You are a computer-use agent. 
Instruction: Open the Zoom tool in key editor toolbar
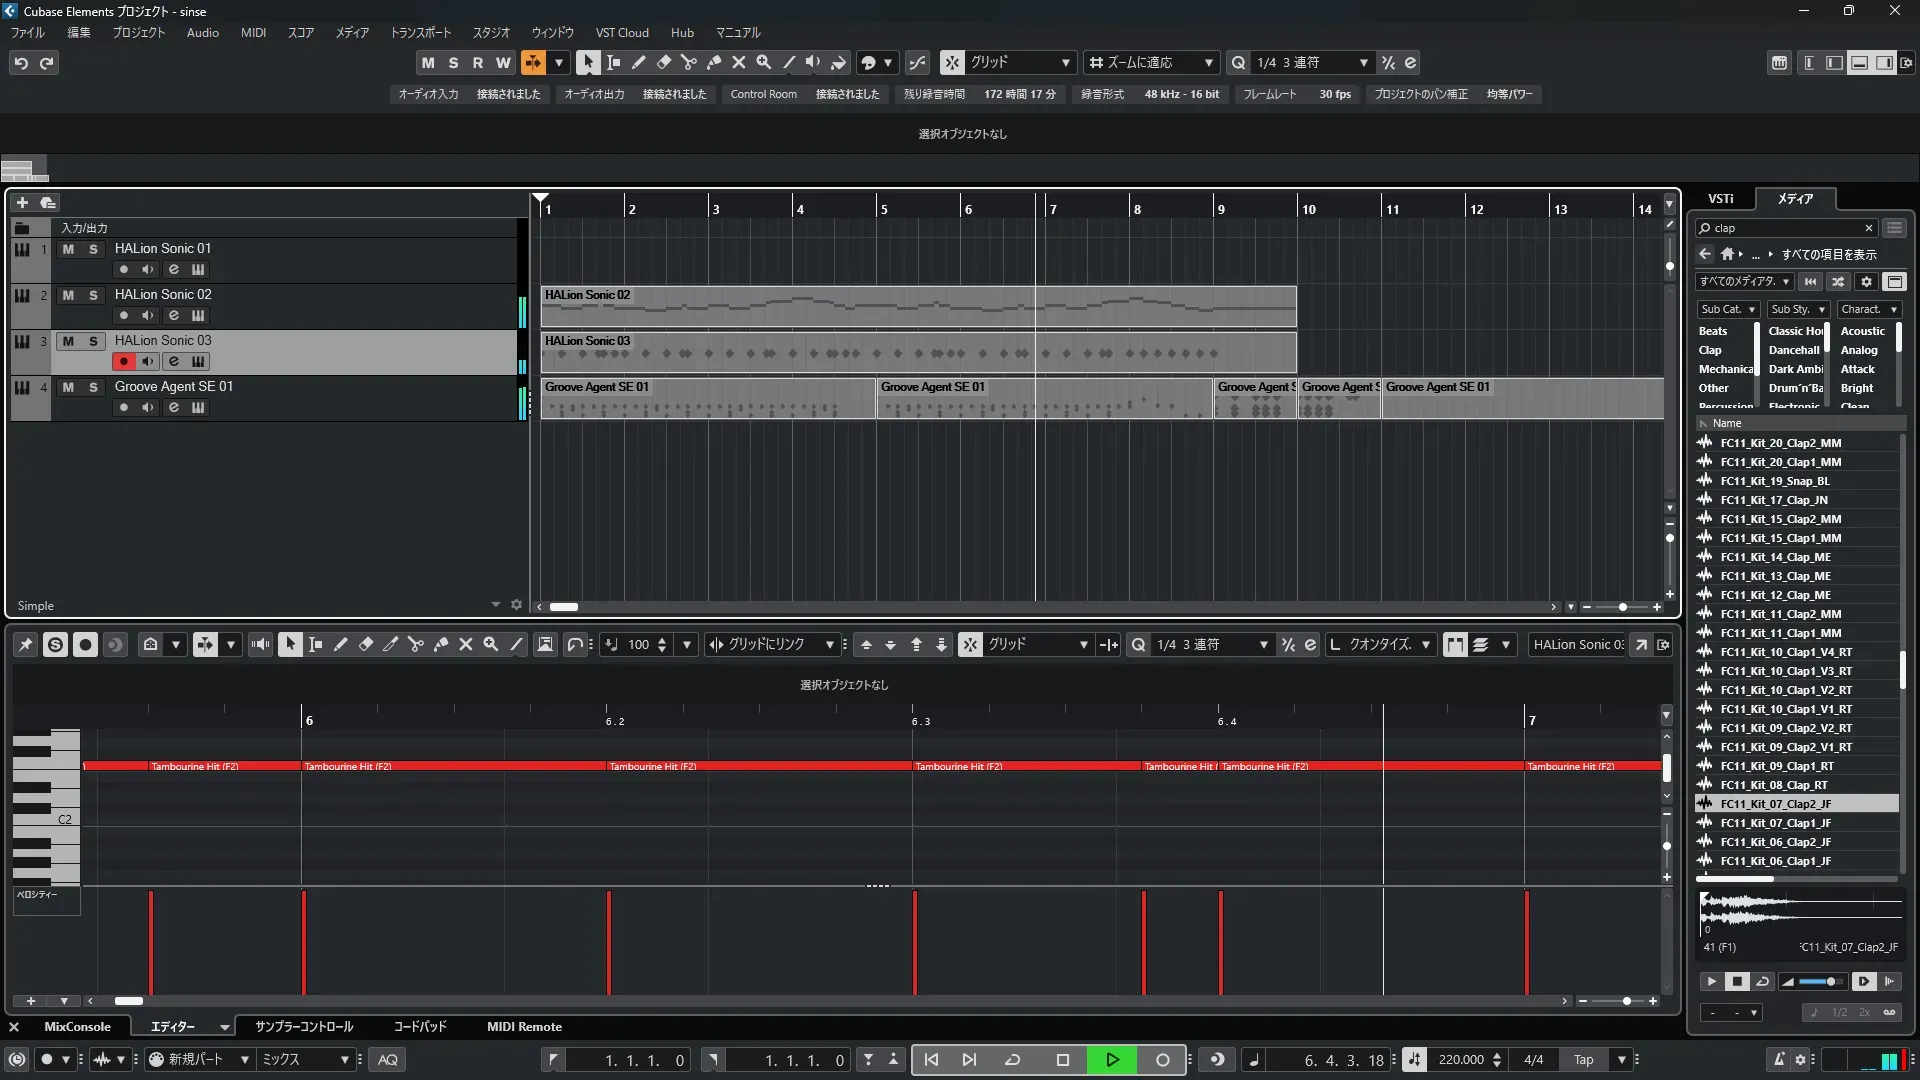point(490,645)
